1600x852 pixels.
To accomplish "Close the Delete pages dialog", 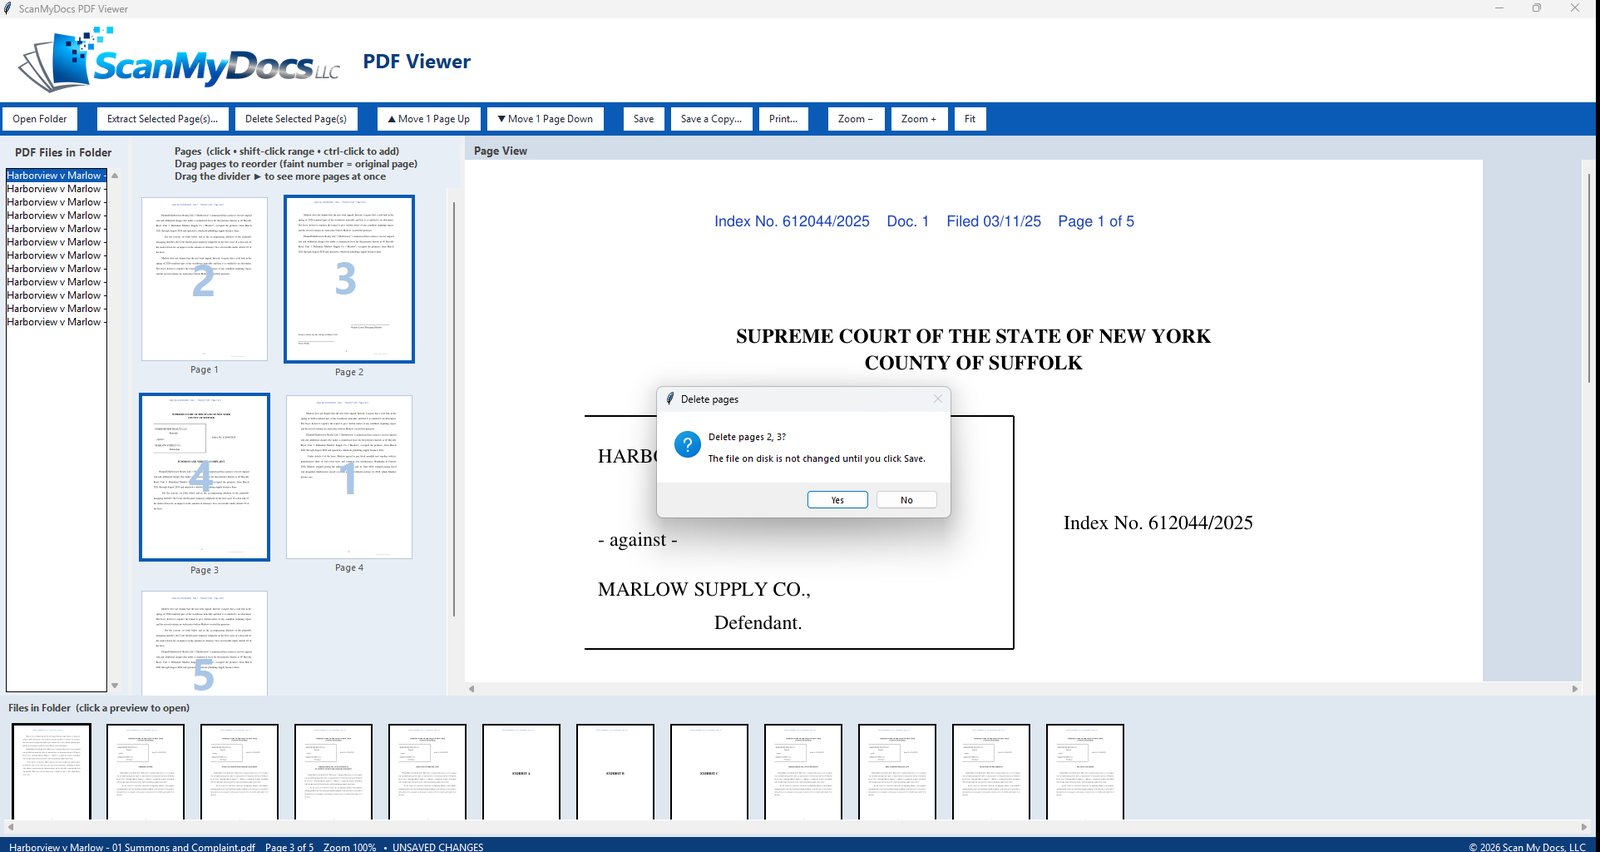I will tap(937, 399).
